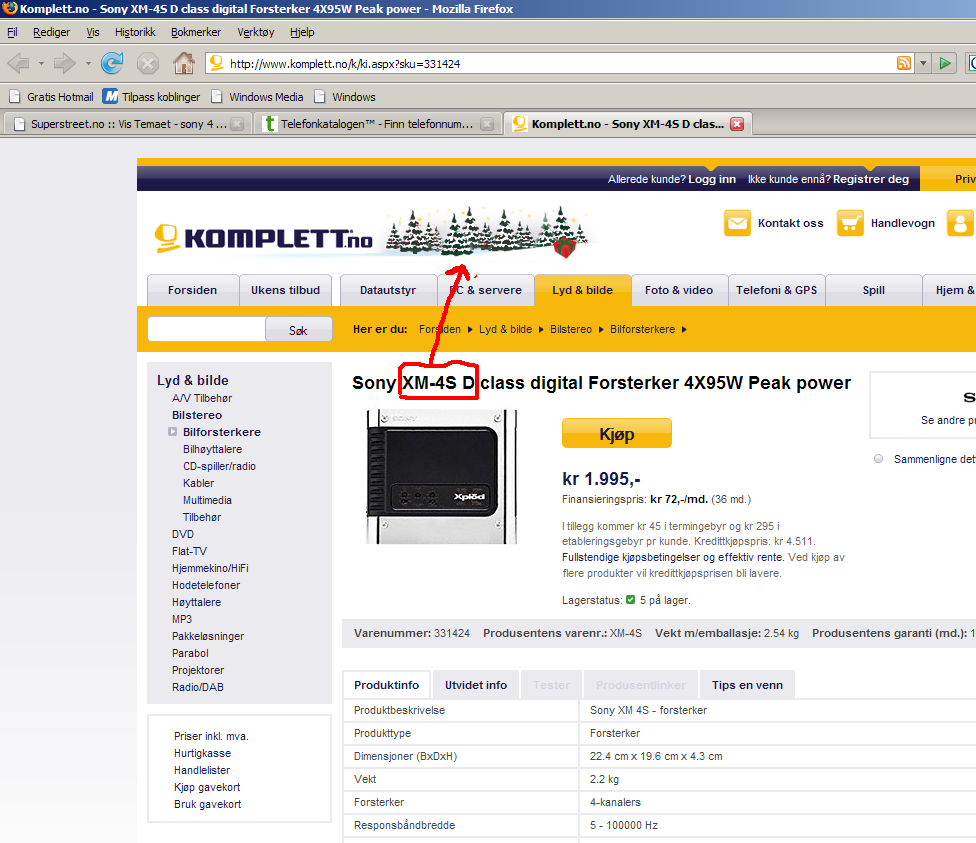Image resolution: width=976 pixels, height=843 pixels.
Task: Click the Registrer deg link
Action: pos(871,179)
